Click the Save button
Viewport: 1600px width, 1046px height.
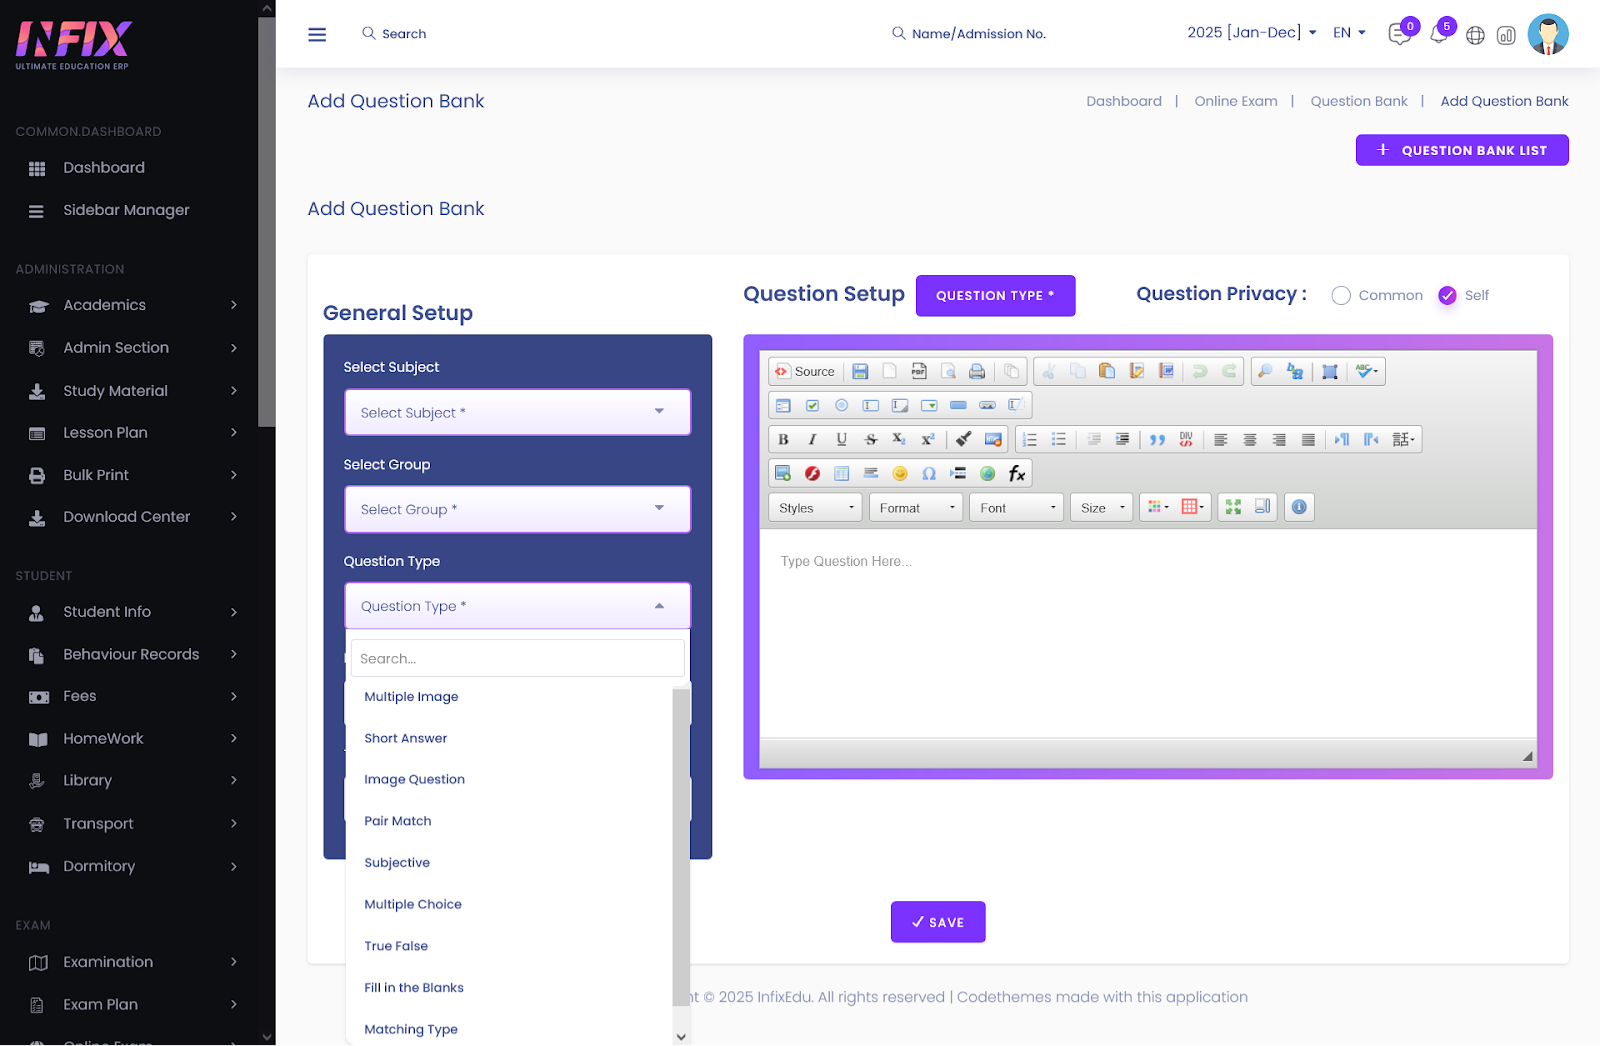tap(937, 923)
